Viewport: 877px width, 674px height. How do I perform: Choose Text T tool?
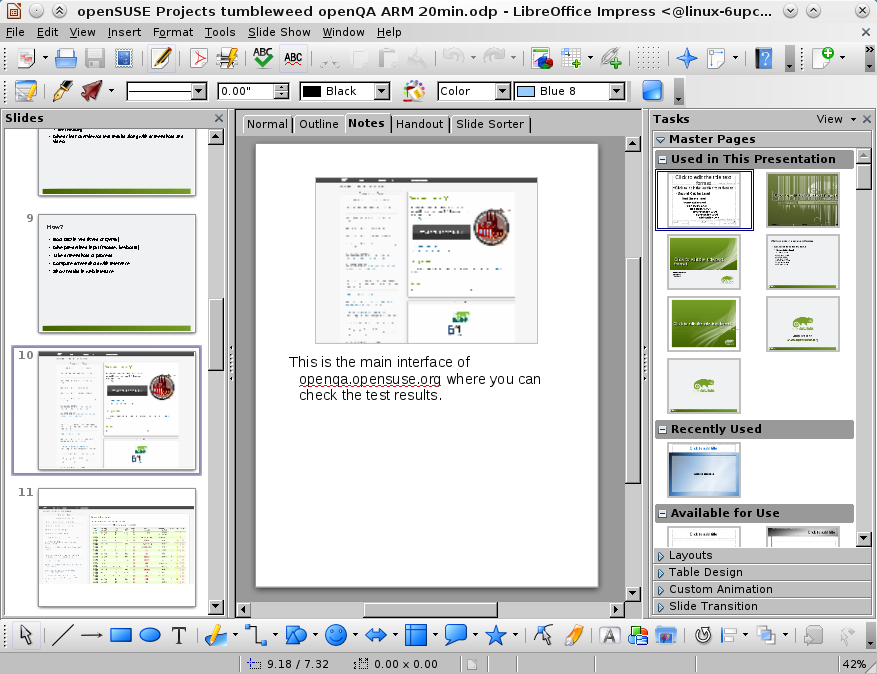[179, 635]
